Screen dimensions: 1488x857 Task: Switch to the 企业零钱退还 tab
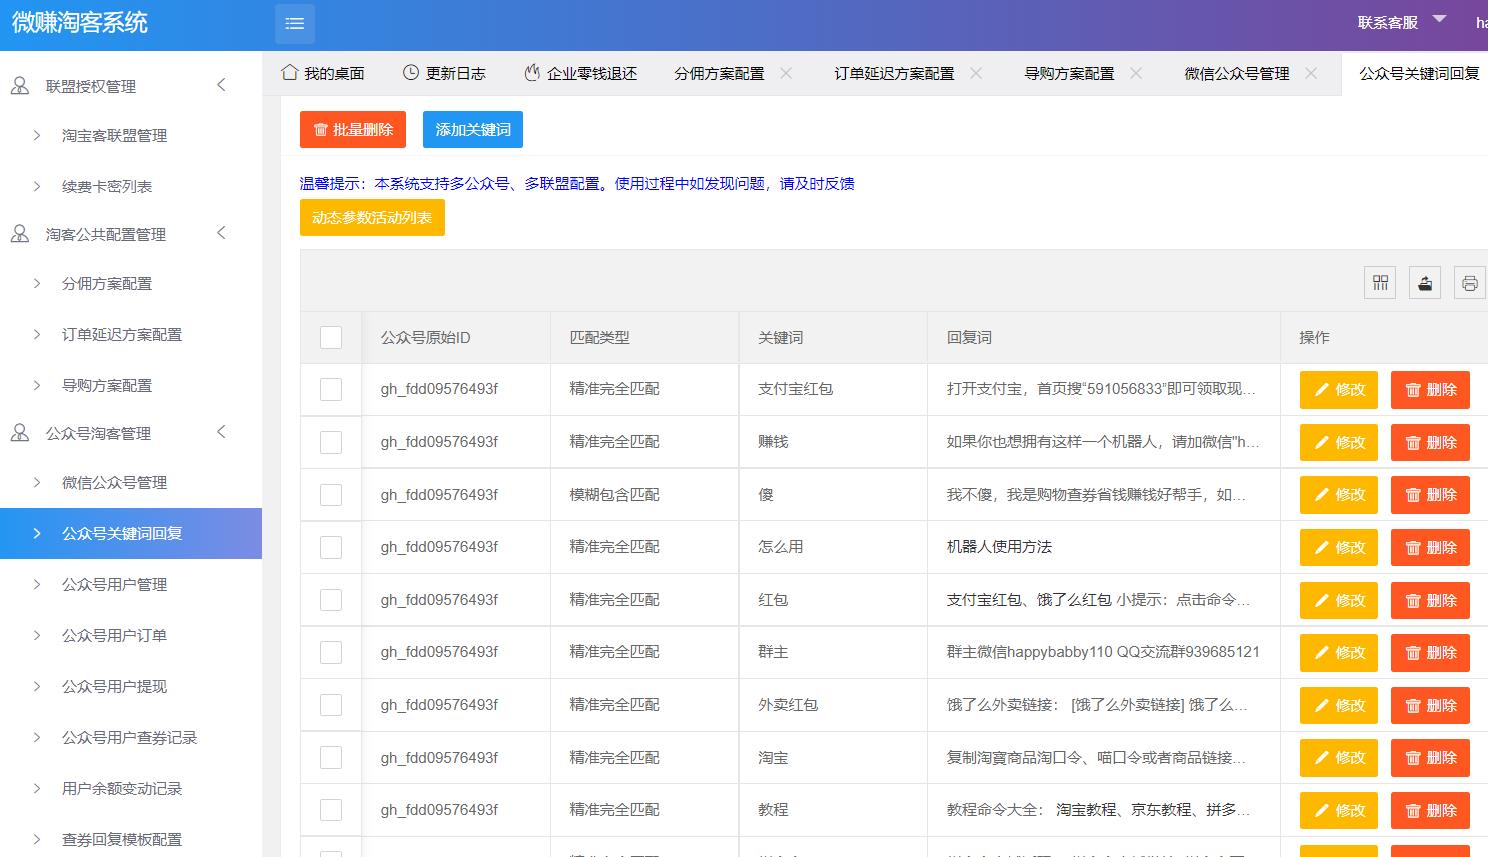pyautogui.click(x=581, y=73)
